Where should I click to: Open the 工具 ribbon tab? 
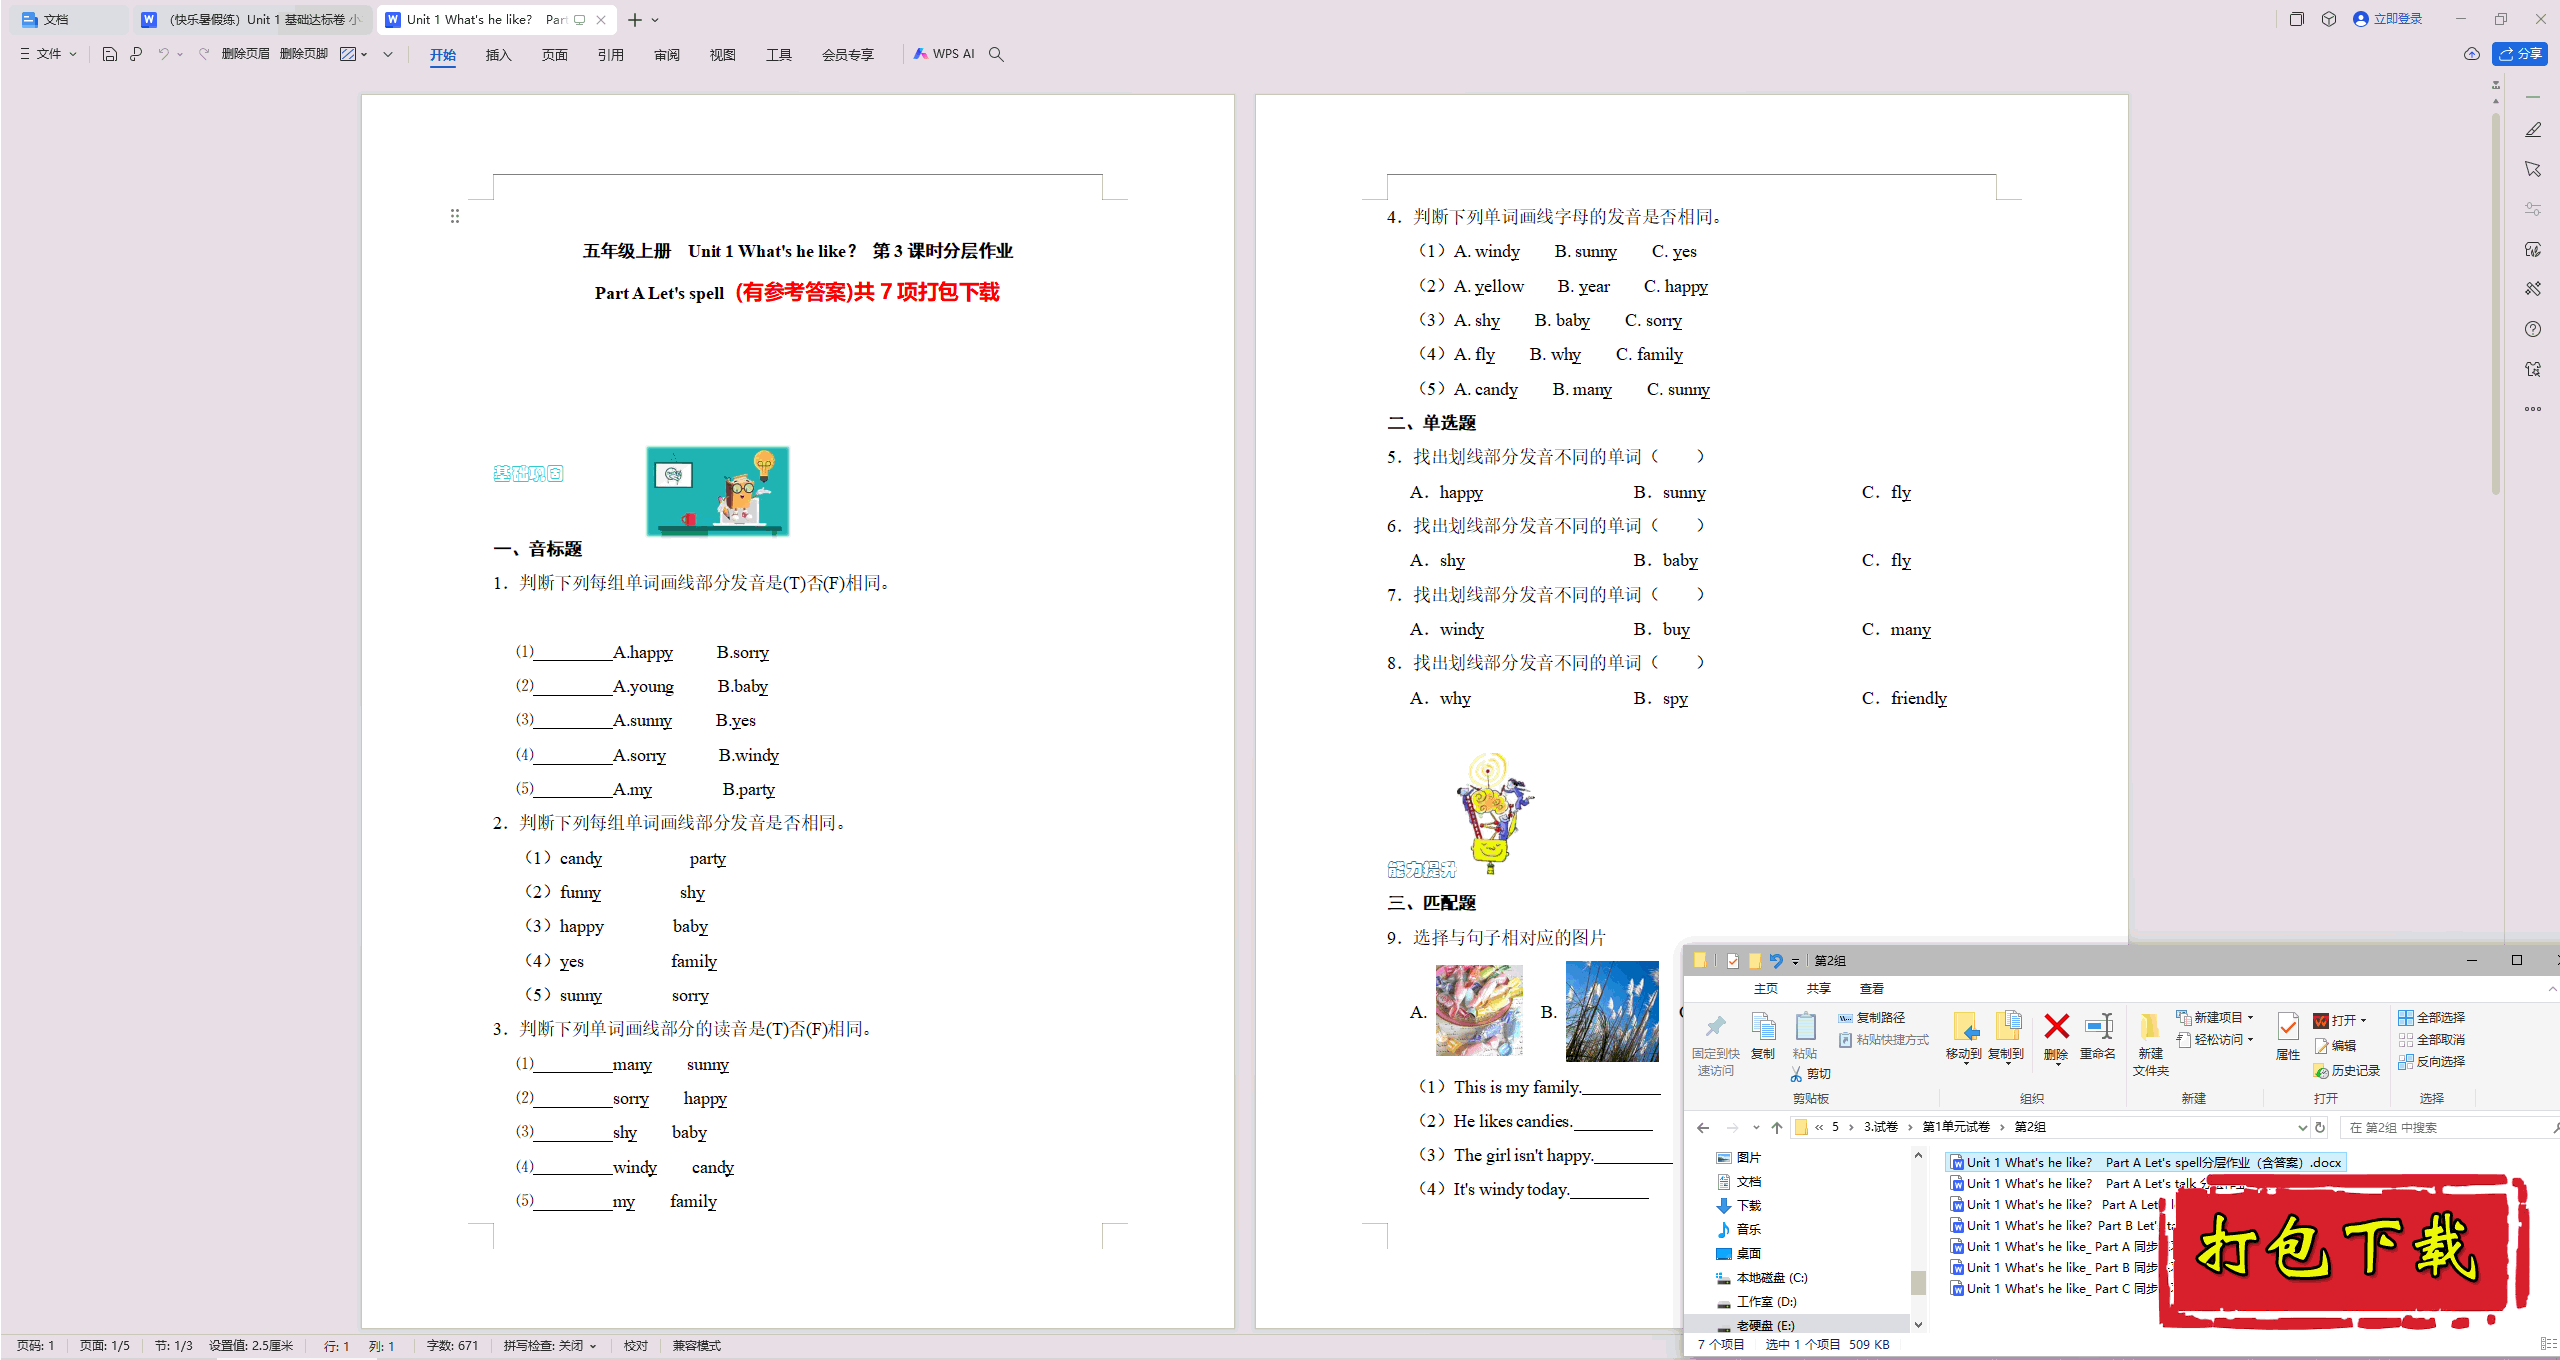[x=778, y=55]
